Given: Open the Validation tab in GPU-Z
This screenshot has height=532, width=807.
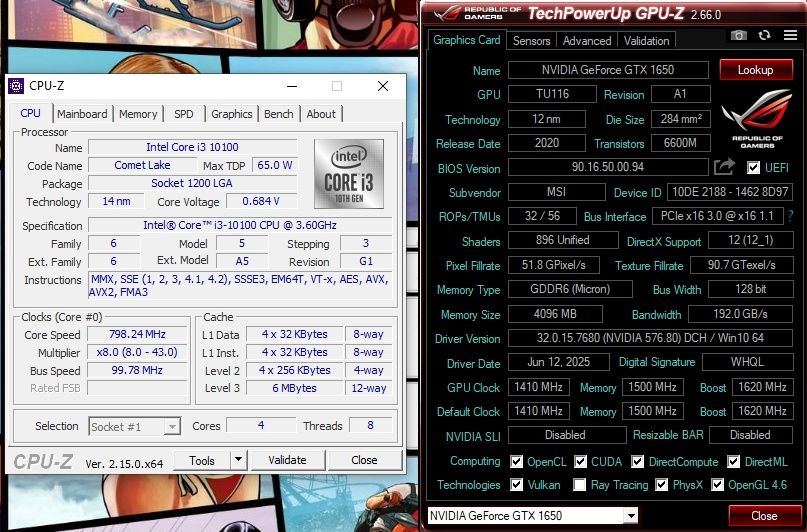Looking at the screenshot, I should tap(646, 41).
